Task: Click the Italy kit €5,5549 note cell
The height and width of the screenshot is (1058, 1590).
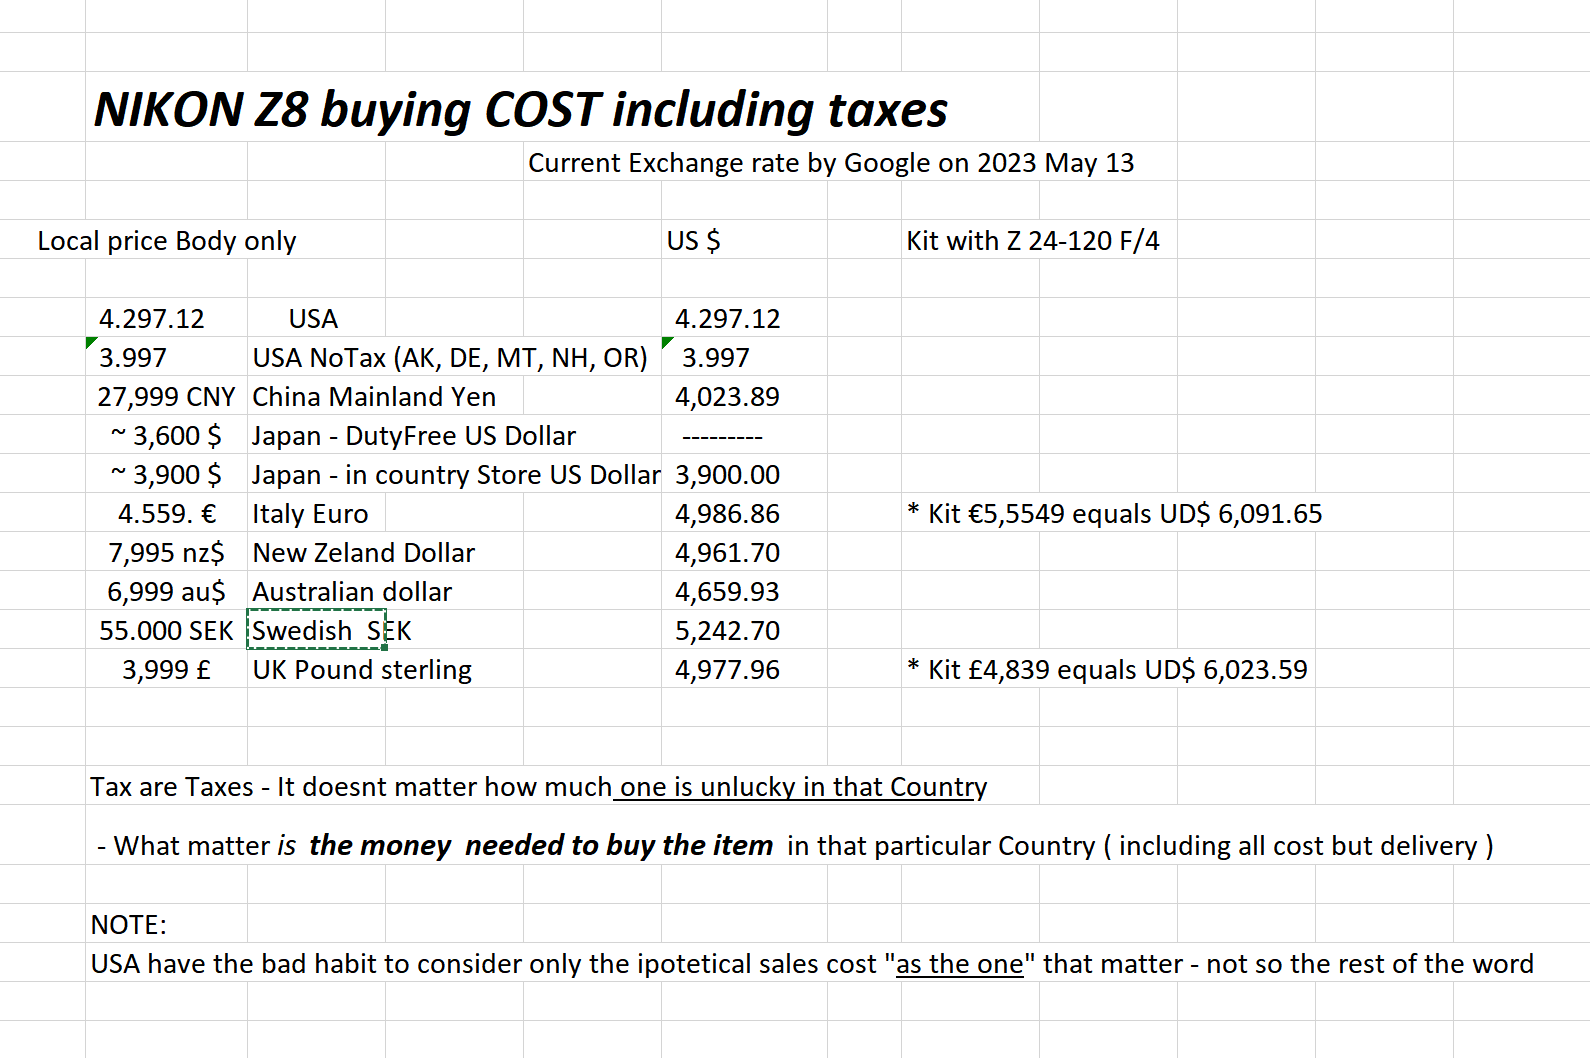Action: tap(1114, 514)
